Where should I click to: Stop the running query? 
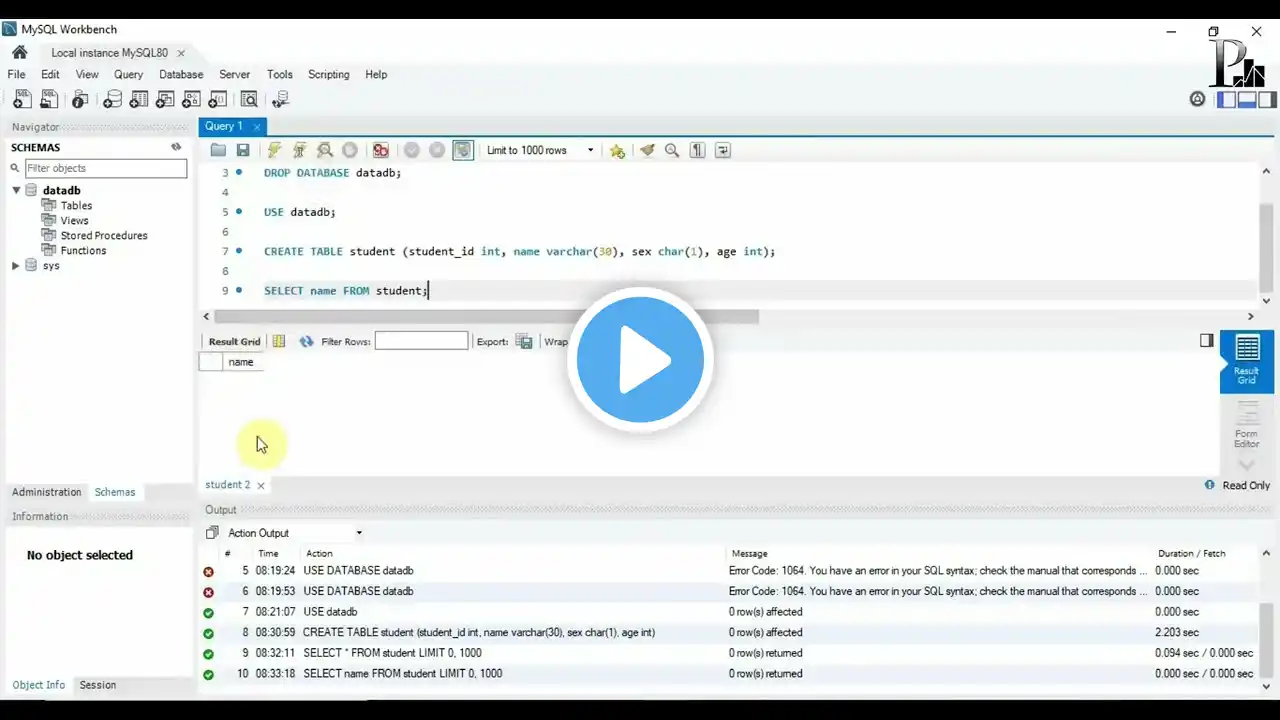[x=350, y=150]
